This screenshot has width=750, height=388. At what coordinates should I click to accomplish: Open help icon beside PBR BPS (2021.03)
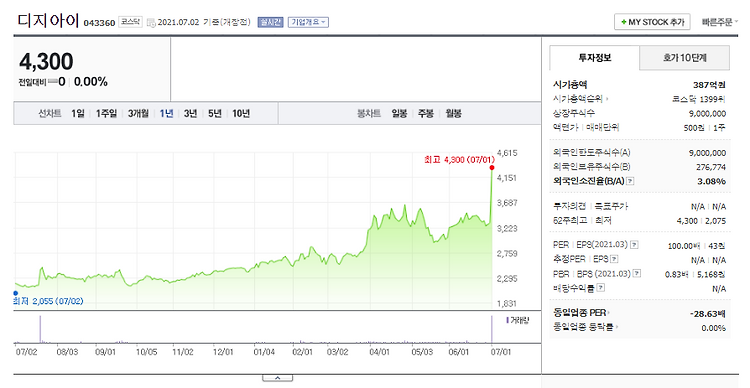(637, 273)
